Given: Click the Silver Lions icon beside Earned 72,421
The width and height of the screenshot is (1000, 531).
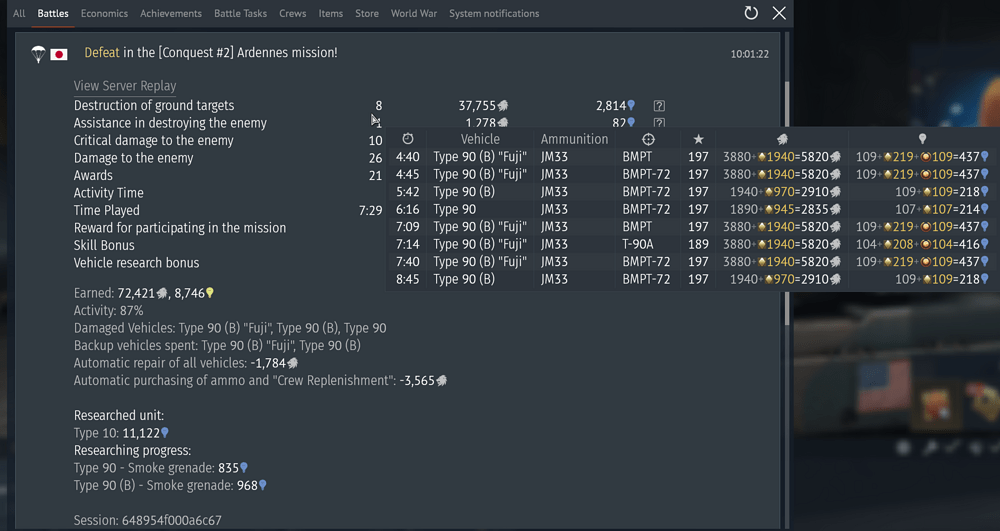Looking at the screenshot, I should coord(162,293).
